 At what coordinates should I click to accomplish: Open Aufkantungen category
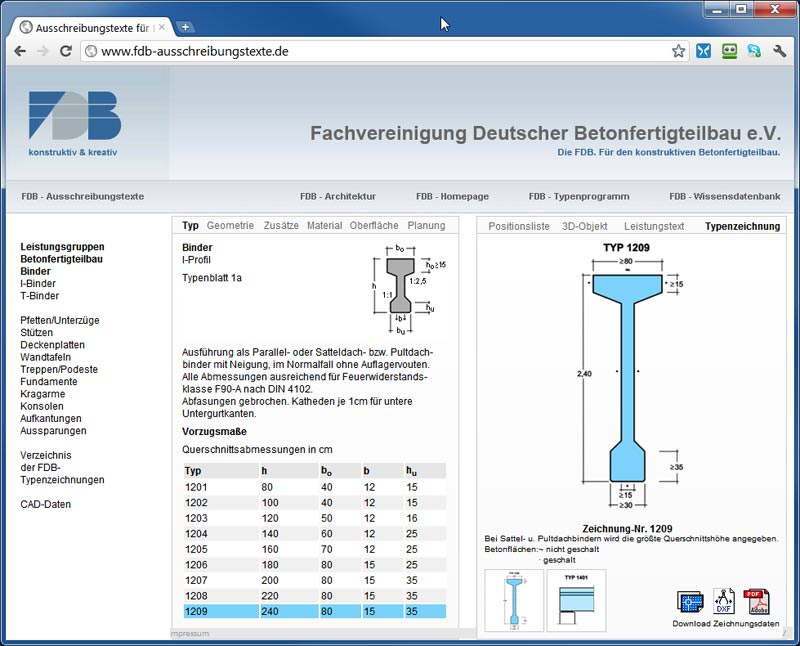coord(51,418)
